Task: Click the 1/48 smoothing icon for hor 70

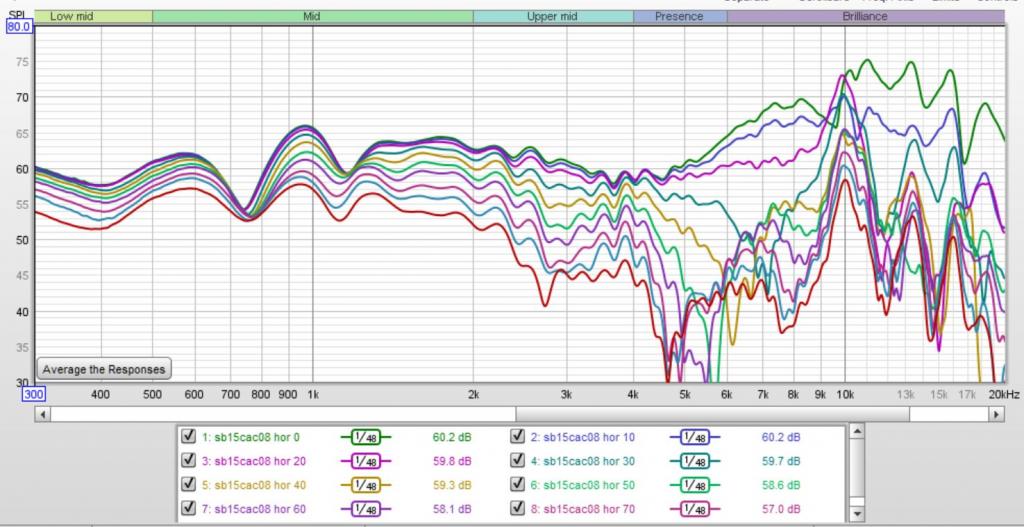Action: tap(695, 509)
